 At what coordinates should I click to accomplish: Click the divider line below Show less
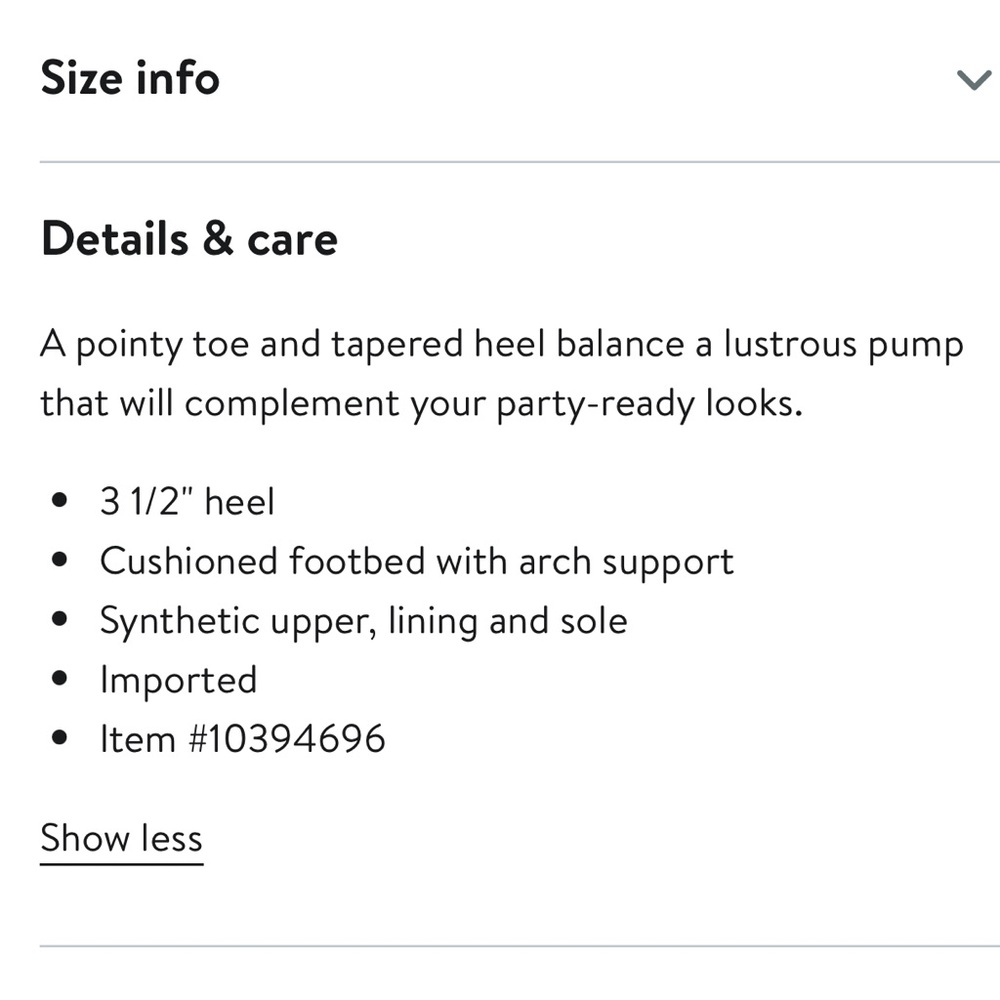520,945
